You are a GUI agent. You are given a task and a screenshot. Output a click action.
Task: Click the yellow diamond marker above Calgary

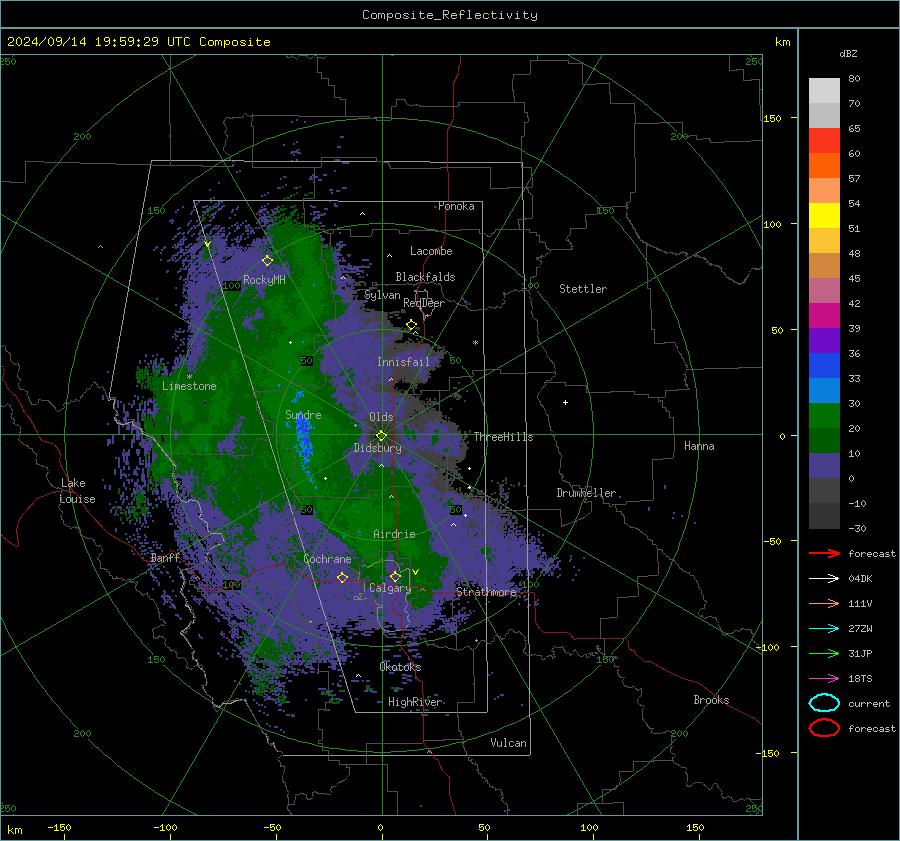point(395,576)
